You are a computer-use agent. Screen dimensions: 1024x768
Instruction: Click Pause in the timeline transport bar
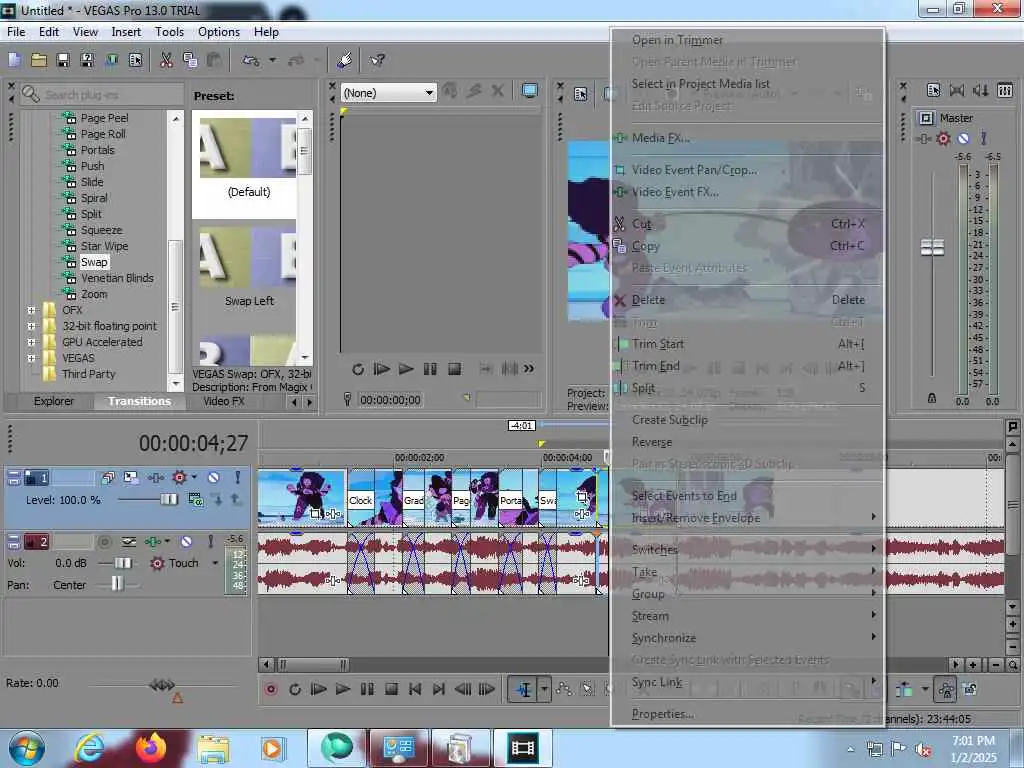tap(367, 689)
